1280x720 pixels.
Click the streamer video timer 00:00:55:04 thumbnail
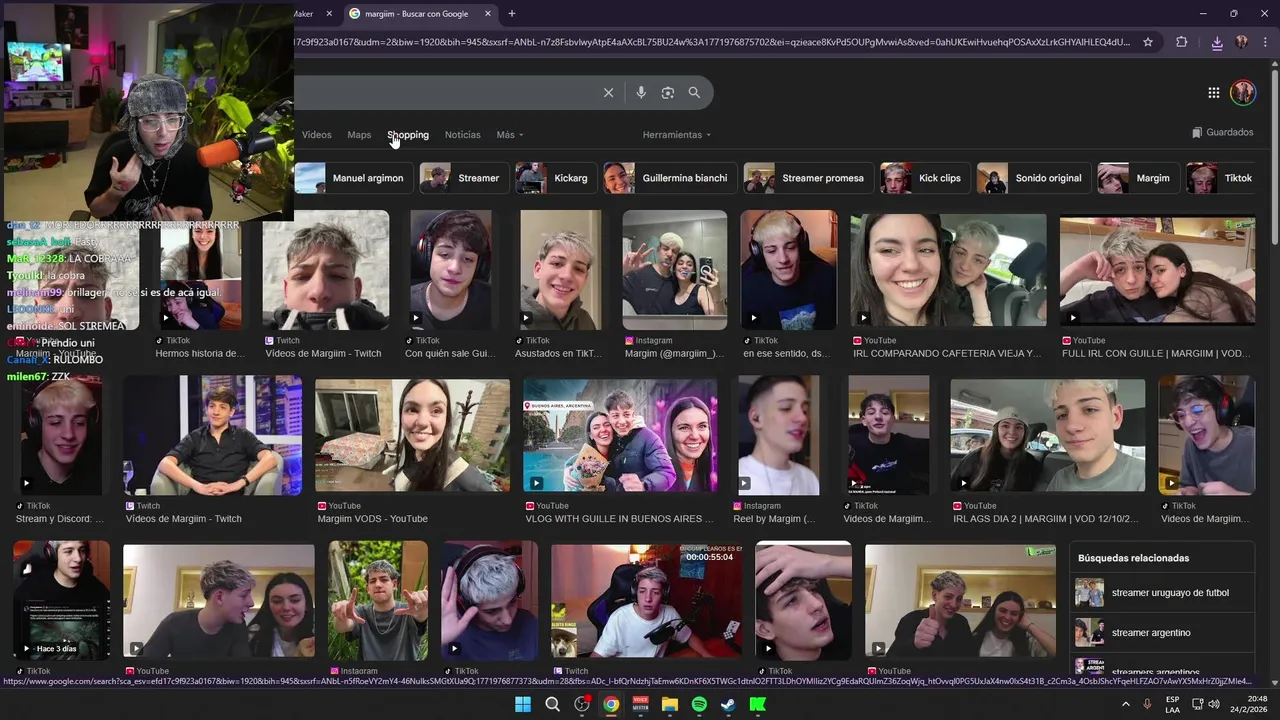(647, 600)
